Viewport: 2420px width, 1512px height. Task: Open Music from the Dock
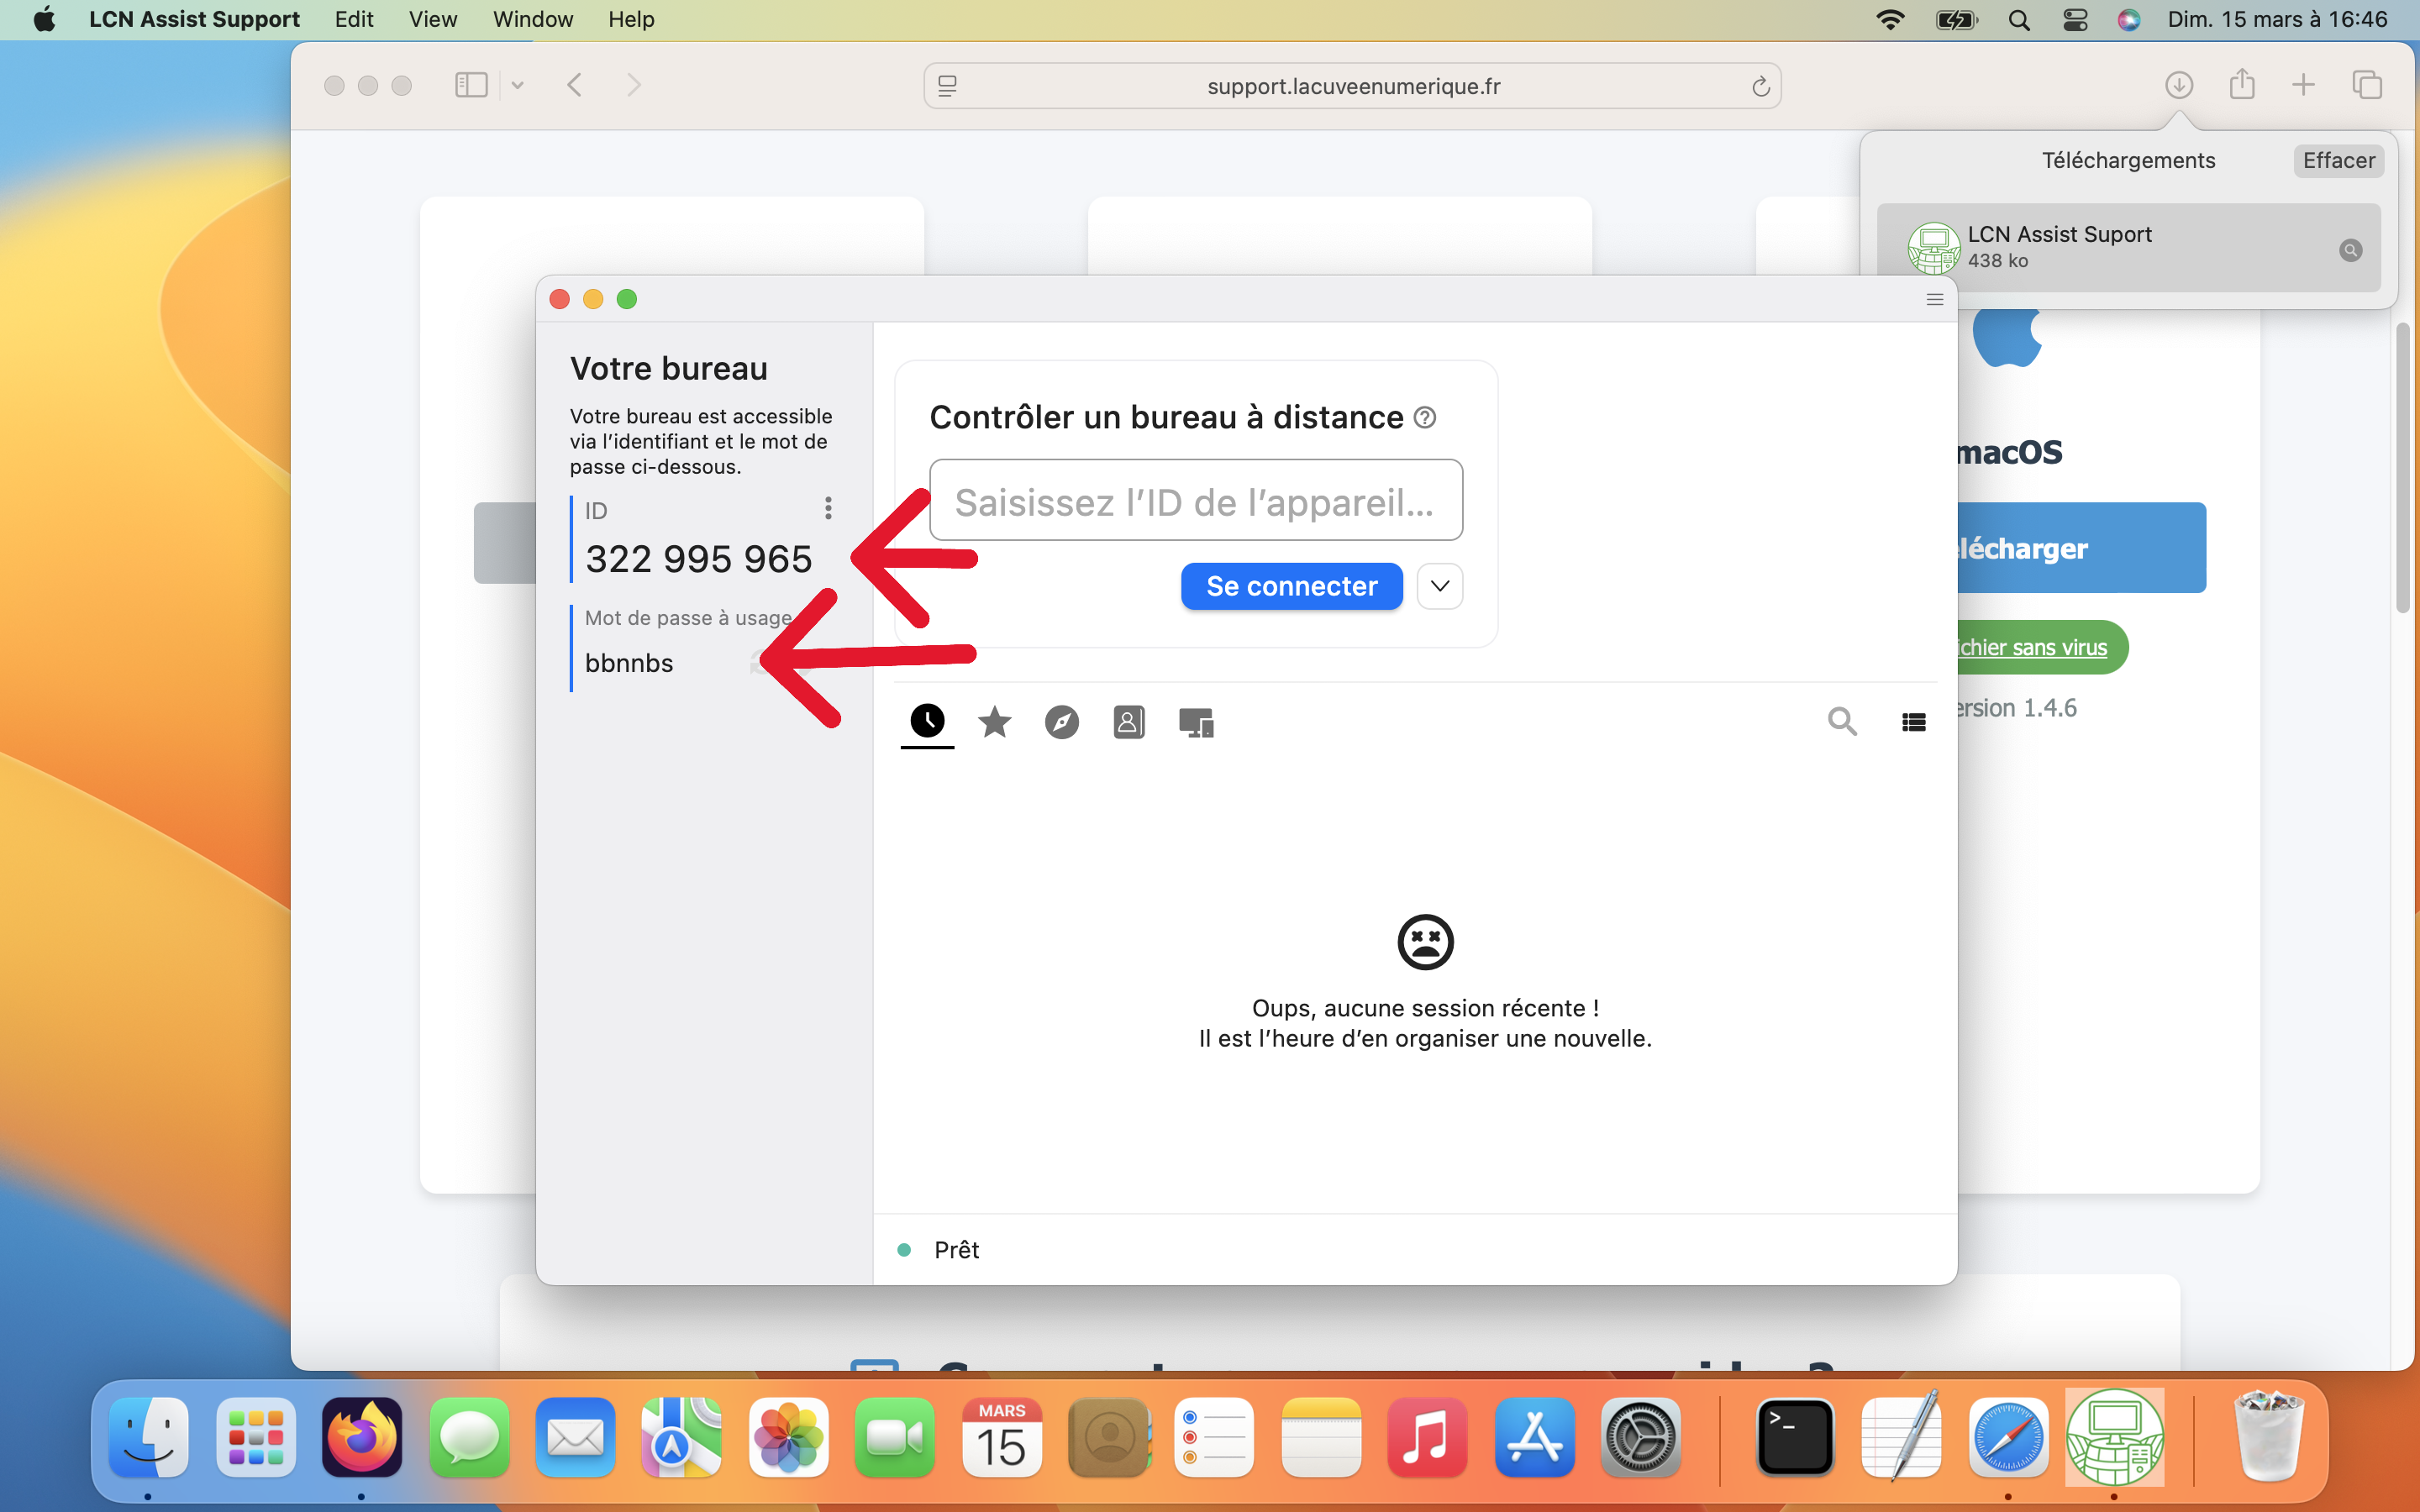(x=1427, y=1438)
